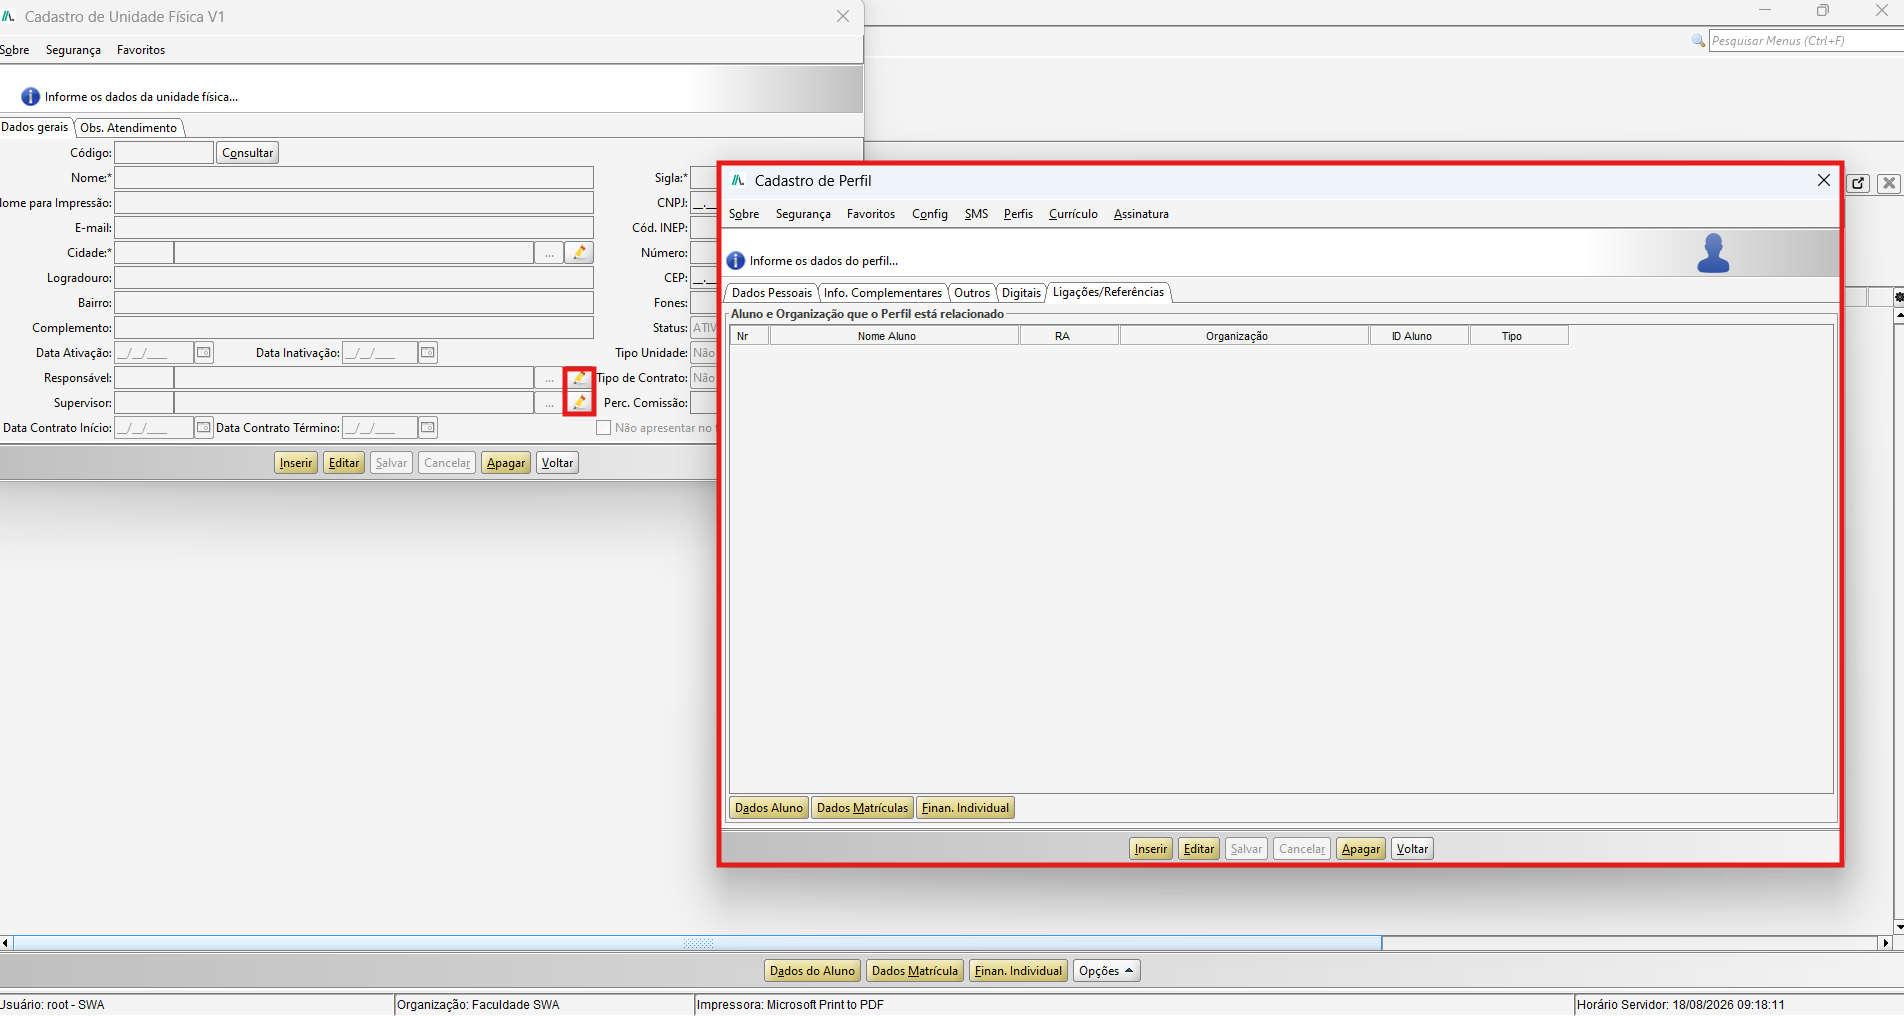The width and height of the screenshot is (1904, 1016).
Task: Switch to the Outros tab
Action: point(971,293)
